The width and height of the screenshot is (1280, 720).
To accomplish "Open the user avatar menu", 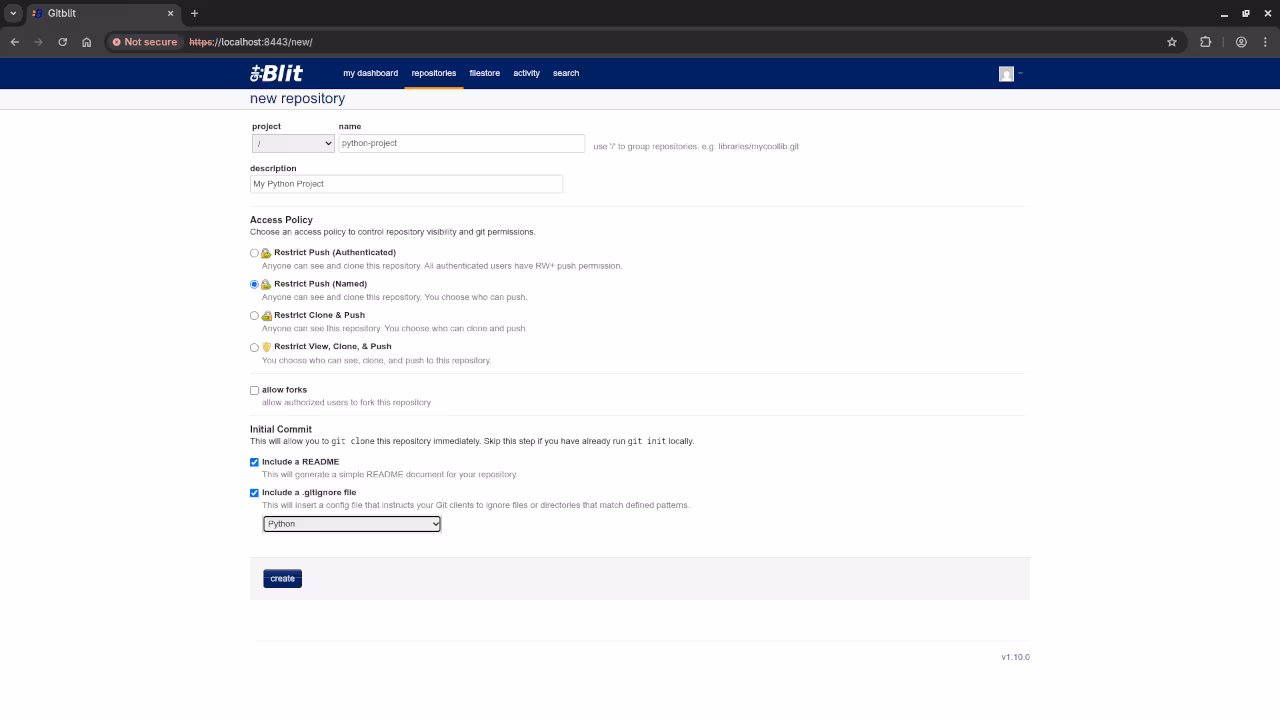I will point(1009,74).
